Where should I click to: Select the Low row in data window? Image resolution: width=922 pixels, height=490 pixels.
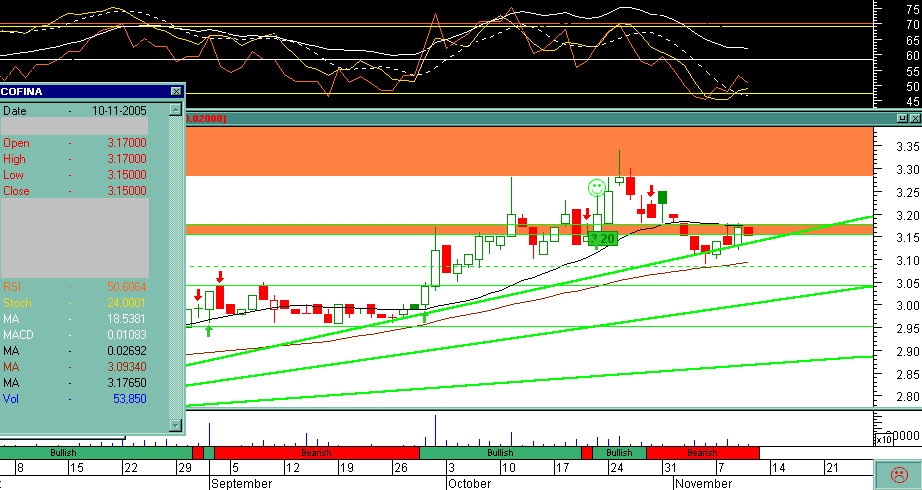click(75, 175)
